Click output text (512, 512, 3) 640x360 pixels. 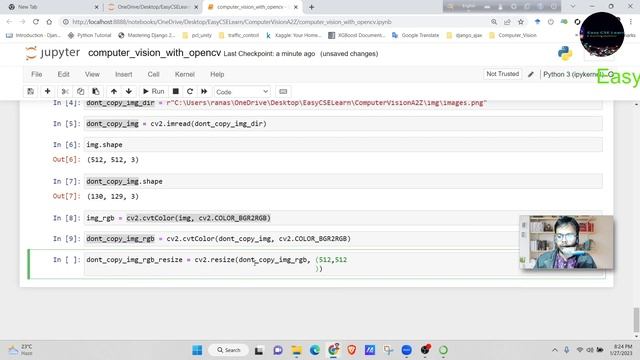tap(113, 160)
